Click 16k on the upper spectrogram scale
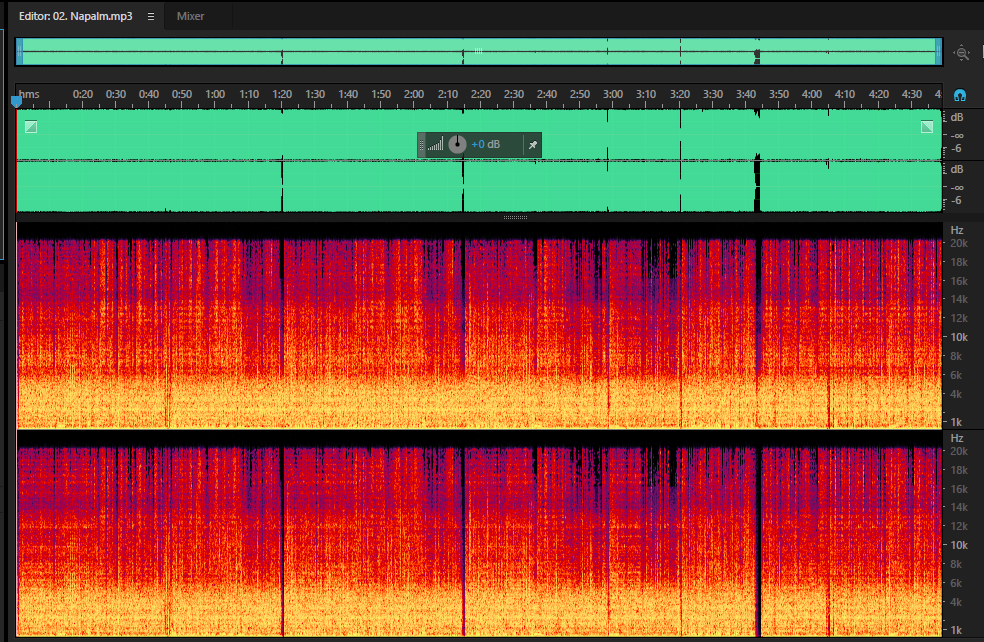Viewport: 984px width, 642px height. click(959, 281)
